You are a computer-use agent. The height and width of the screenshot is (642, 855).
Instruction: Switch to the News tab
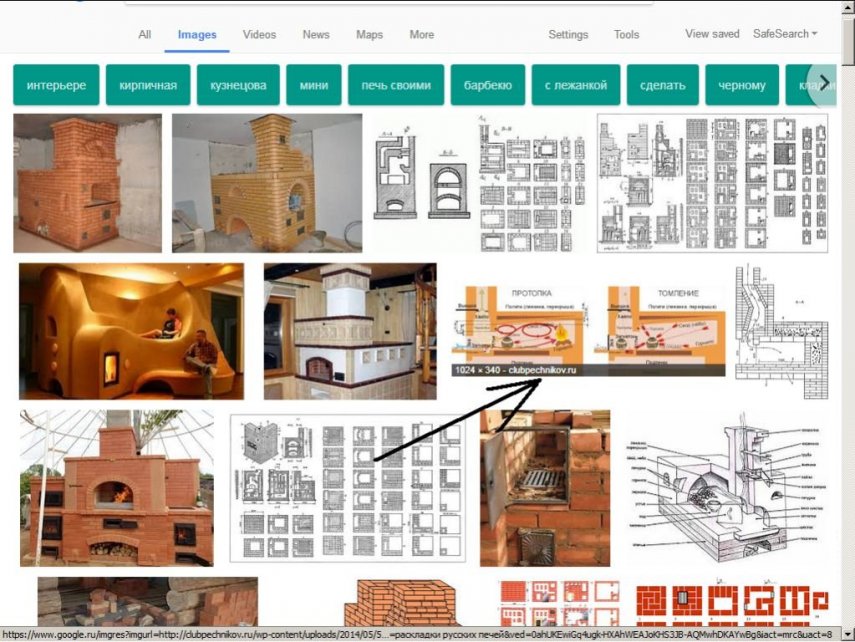[x=316, y=35]
